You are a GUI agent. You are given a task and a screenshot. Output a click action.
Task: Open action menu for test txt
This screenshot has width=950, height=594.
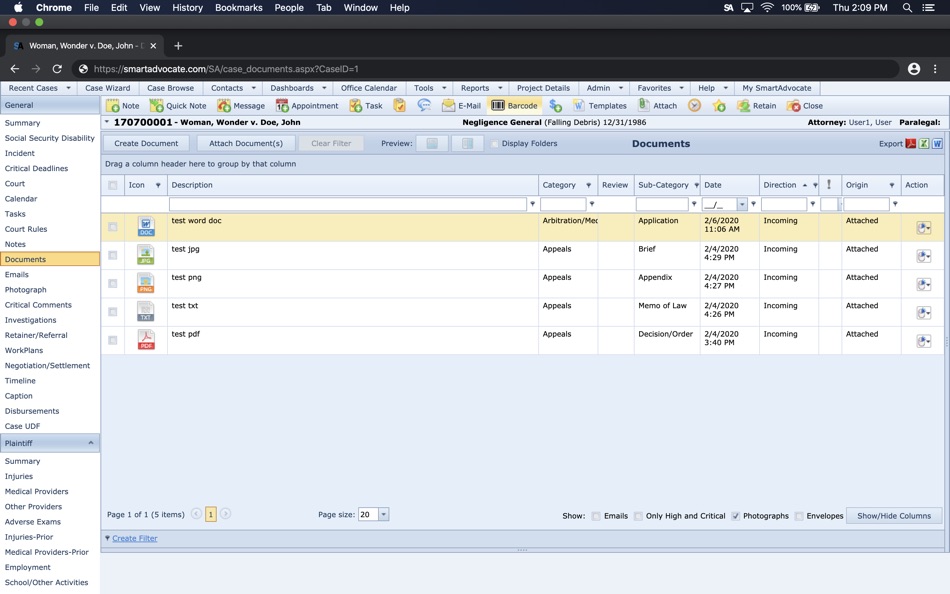point(923,313)
